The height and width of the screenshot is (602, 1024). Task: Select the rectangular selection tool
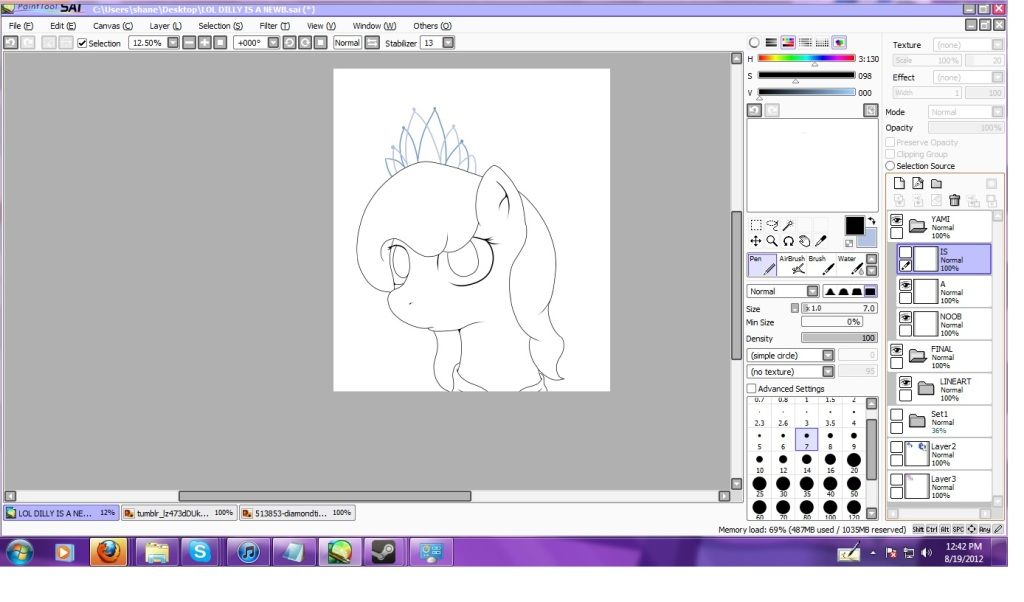pyautogui.click(x=756, y=225)
